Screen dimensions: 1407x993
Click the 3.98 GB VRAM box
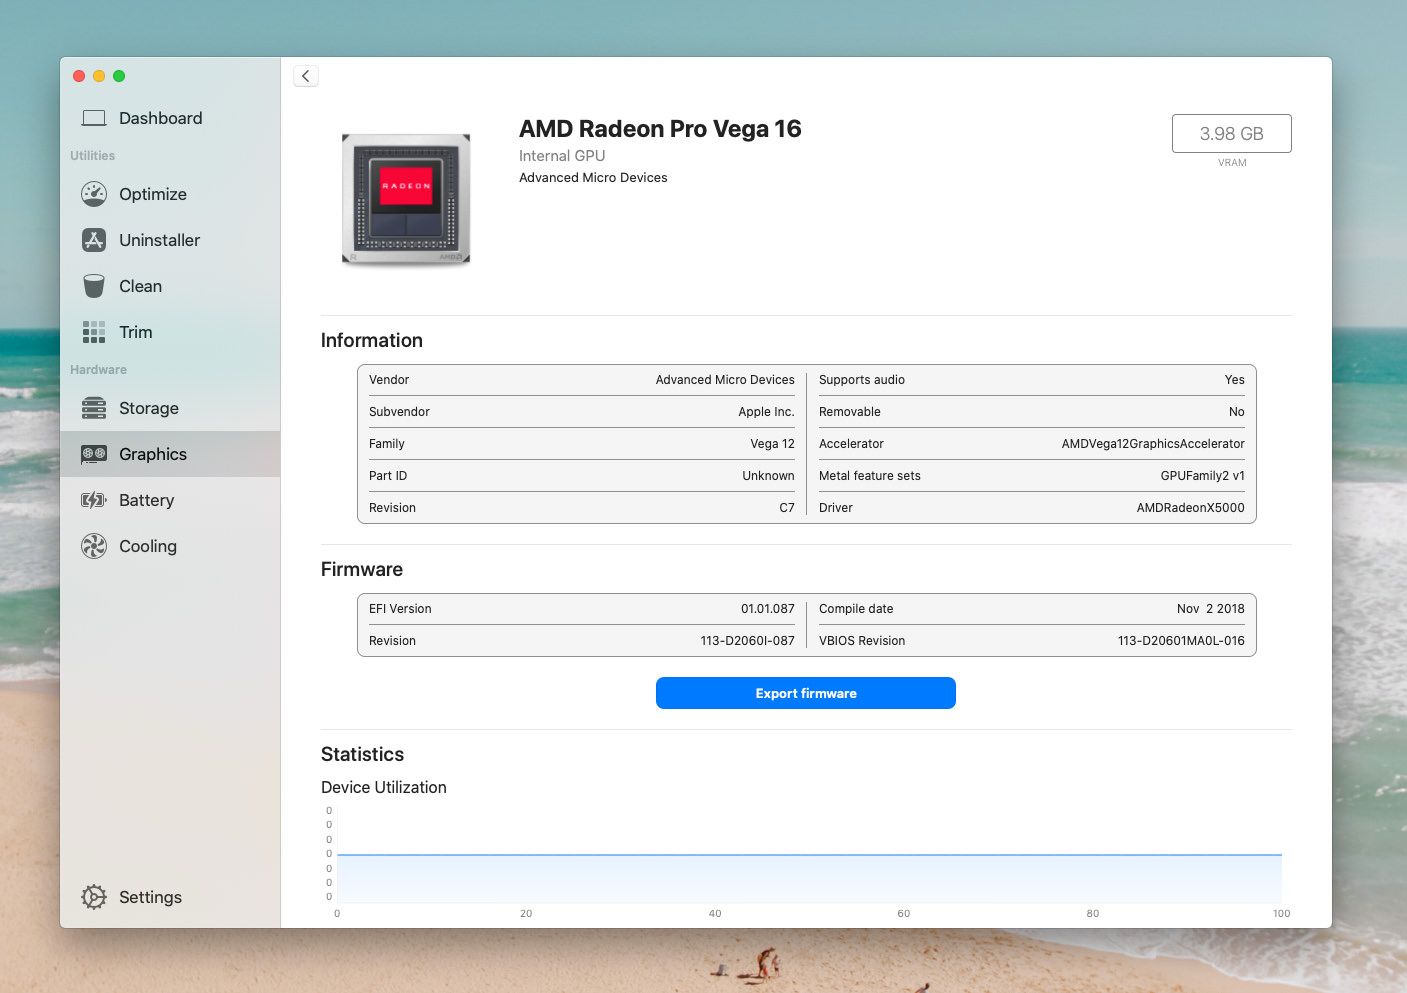1232,133
